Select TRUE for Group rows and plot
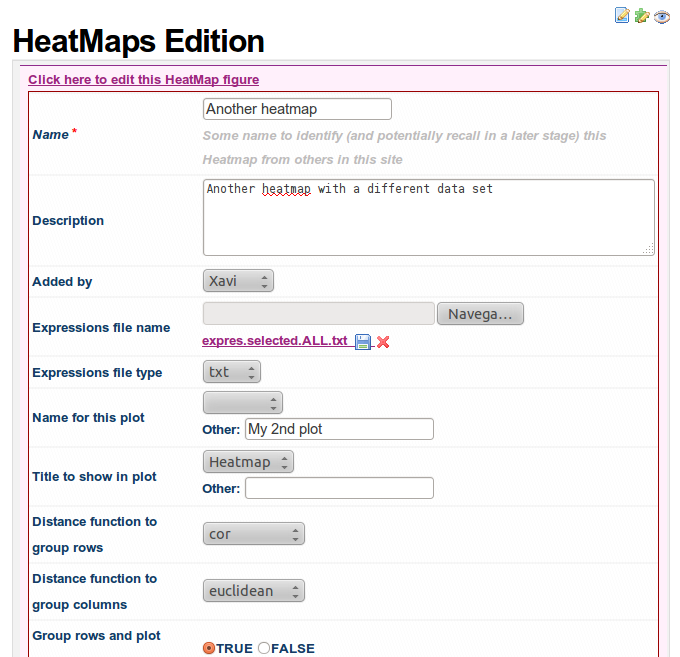The width and height of the screenshot is (680, 657). [209, 648]
